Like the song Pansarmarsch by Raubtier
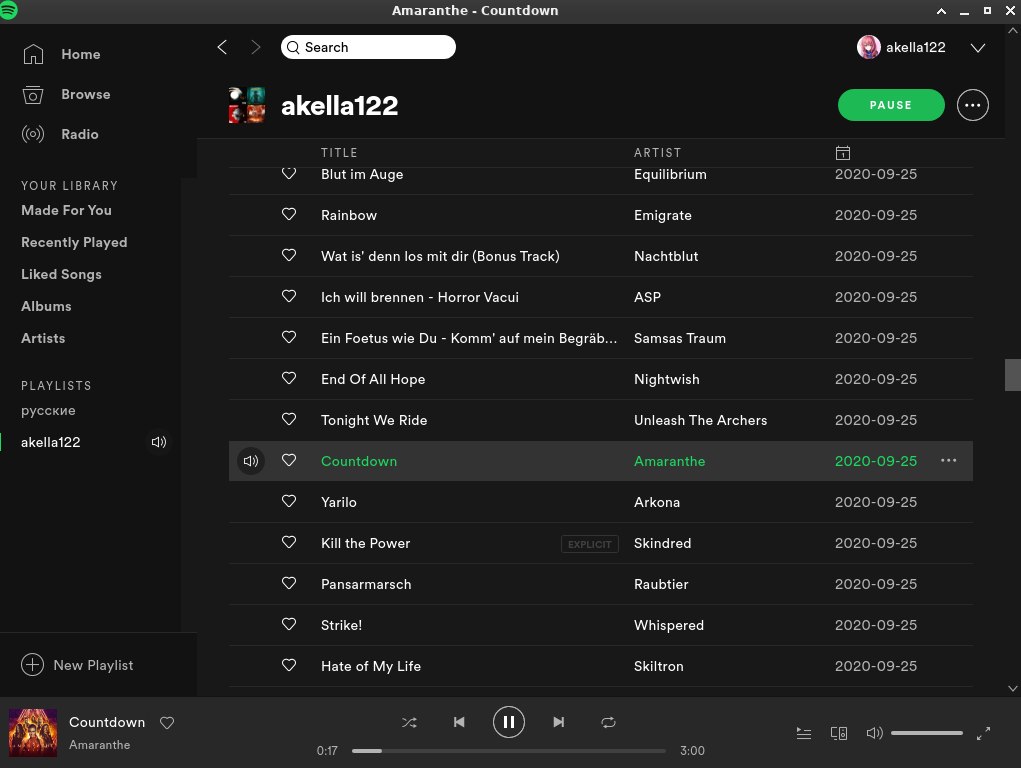Screen dimensions: 1021x768 coord(289,584)
